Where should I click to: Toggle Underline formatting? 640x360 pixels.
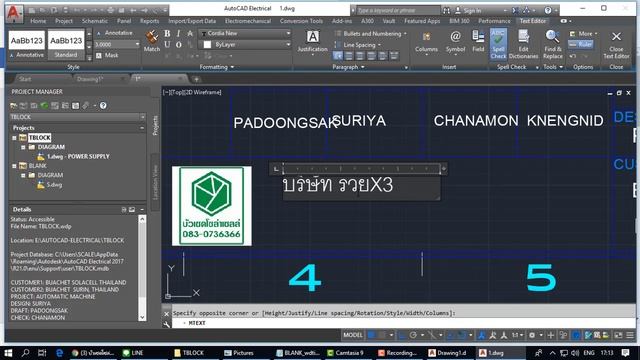167,44
